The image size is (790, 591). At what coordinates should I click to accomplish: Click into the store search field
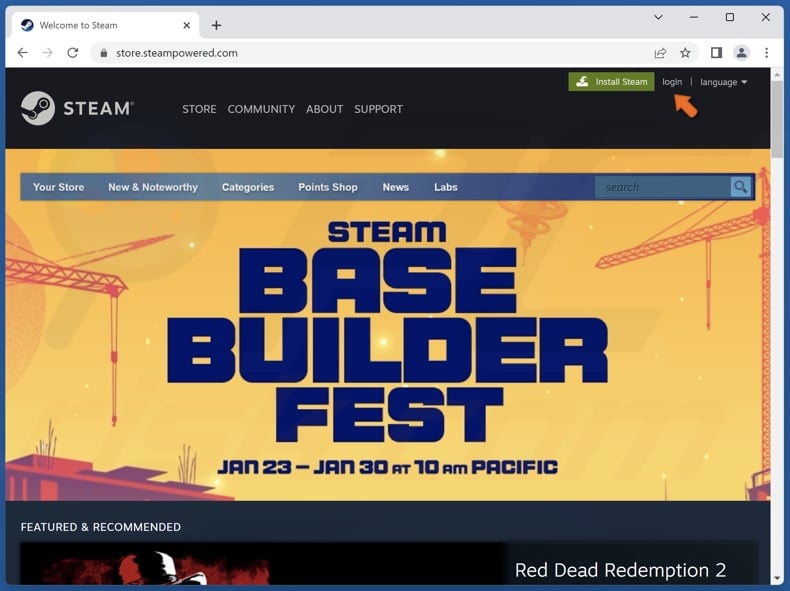[x=663, y=187]
